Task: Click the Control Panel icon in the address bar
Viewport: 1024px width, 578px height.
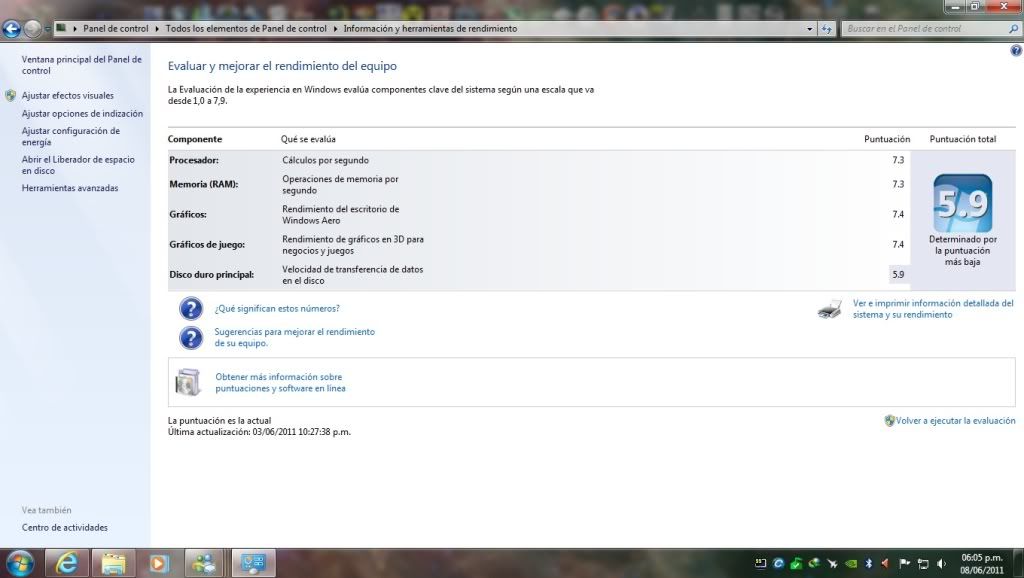Action: (x=61, y=28)
